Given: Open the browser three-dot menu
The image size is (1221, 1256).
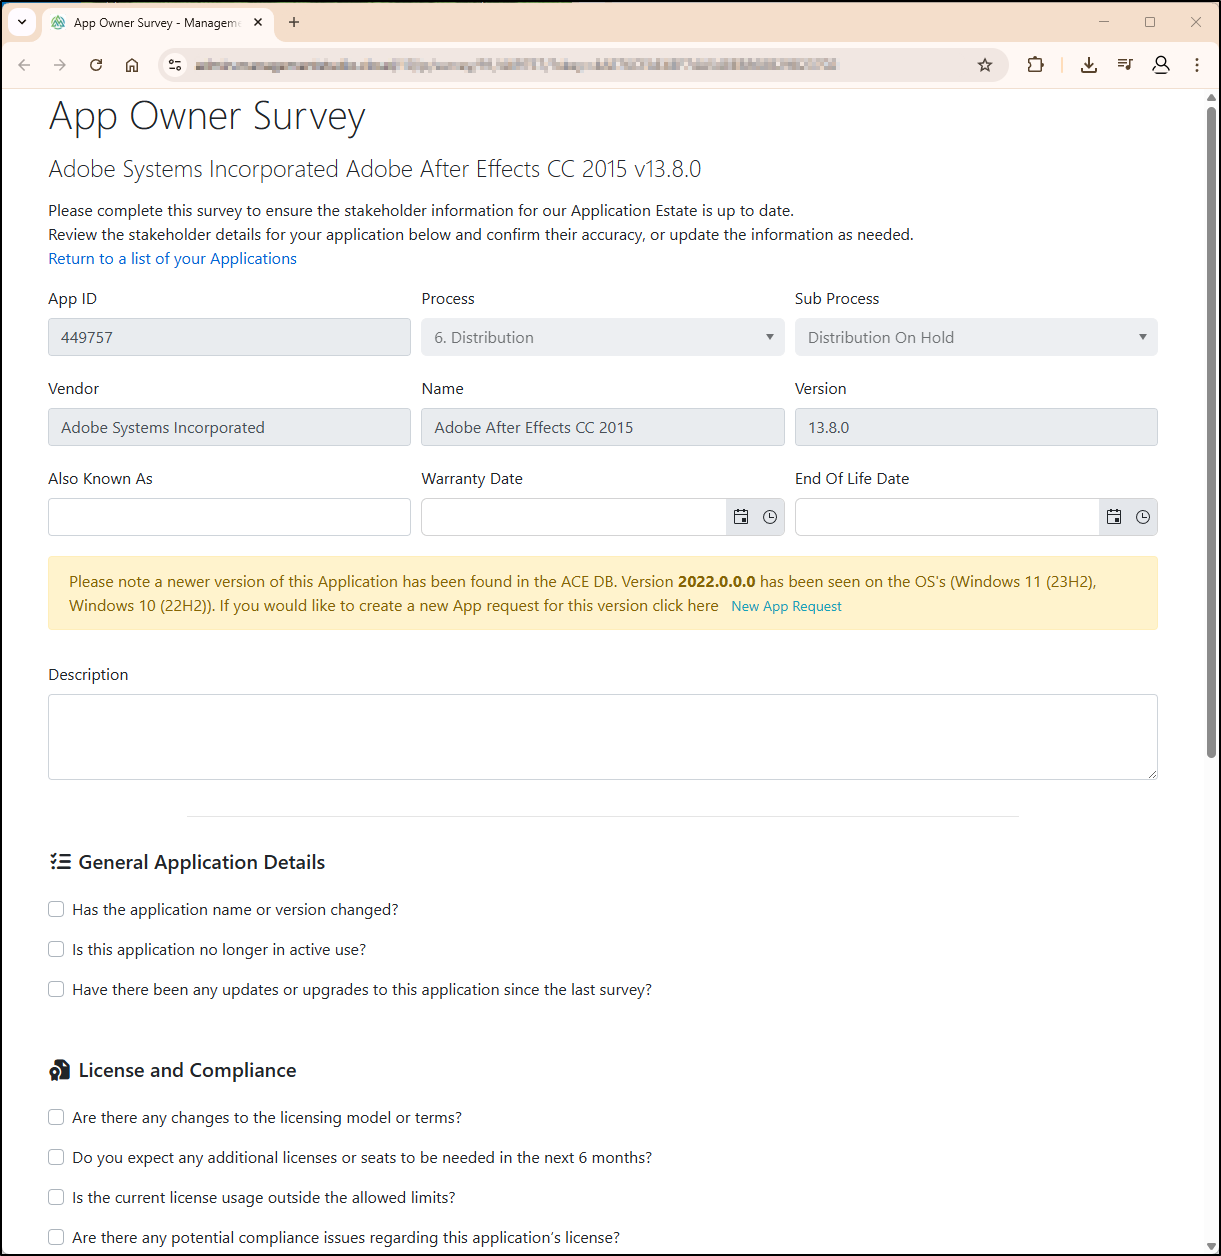Looking at the screenshot, I should [x=1197, y=65].
